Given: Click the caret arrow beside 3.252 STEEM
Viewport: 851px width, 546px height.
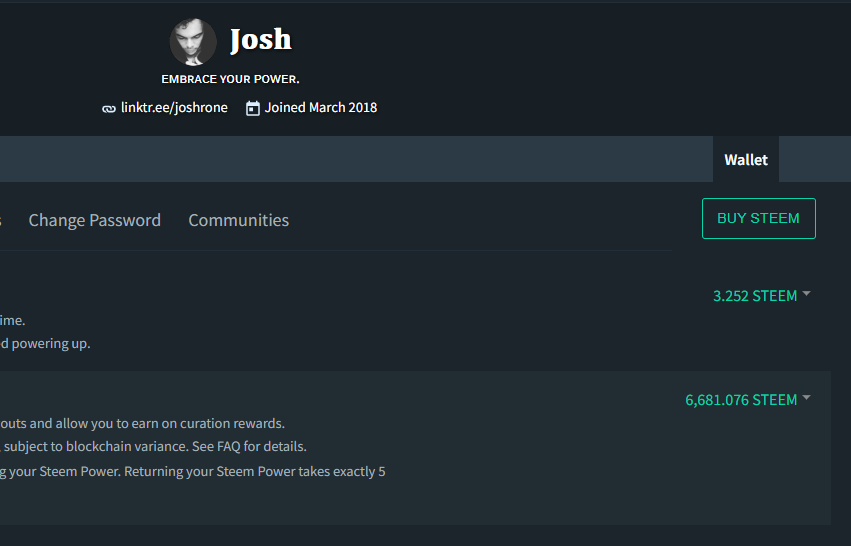Looking at the screenshot, I should pyautogui.click(x=807, y=294).
